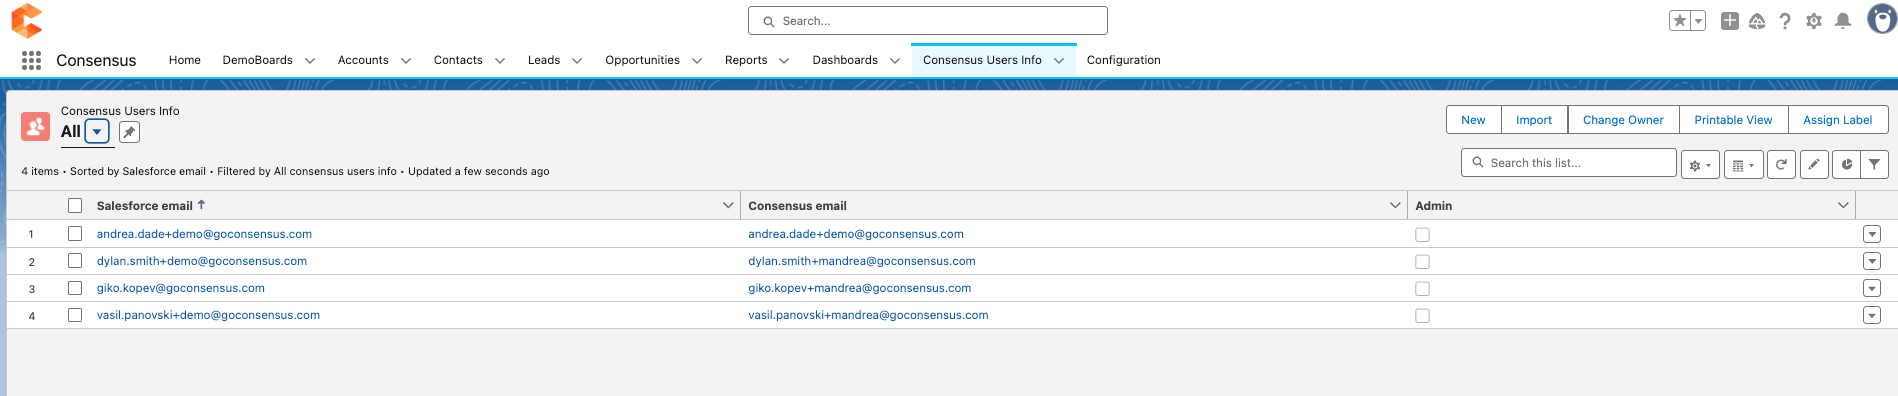Screen dimensions: 1898x396
Task: Click the Consensus orange logo
Action: [27, 20]
